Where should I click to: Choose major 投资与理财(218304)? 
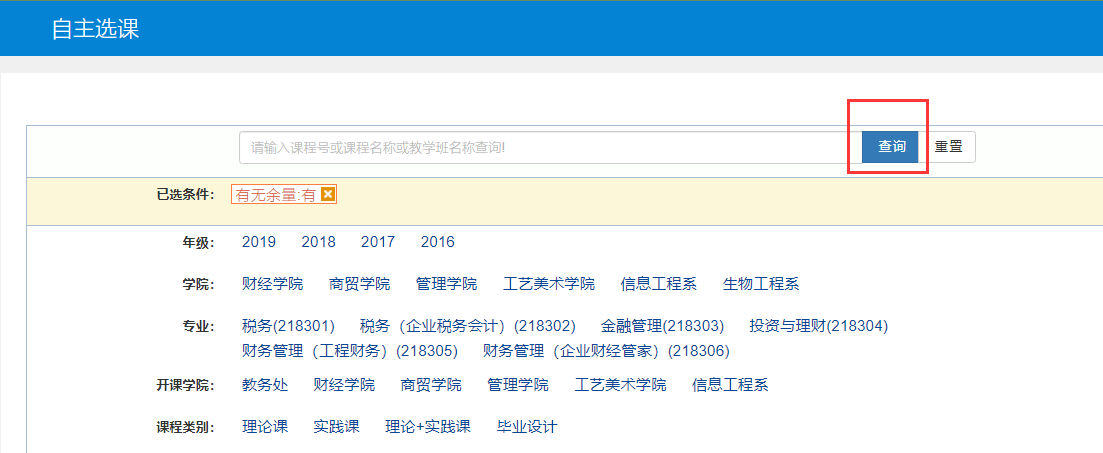pos(818,326)
